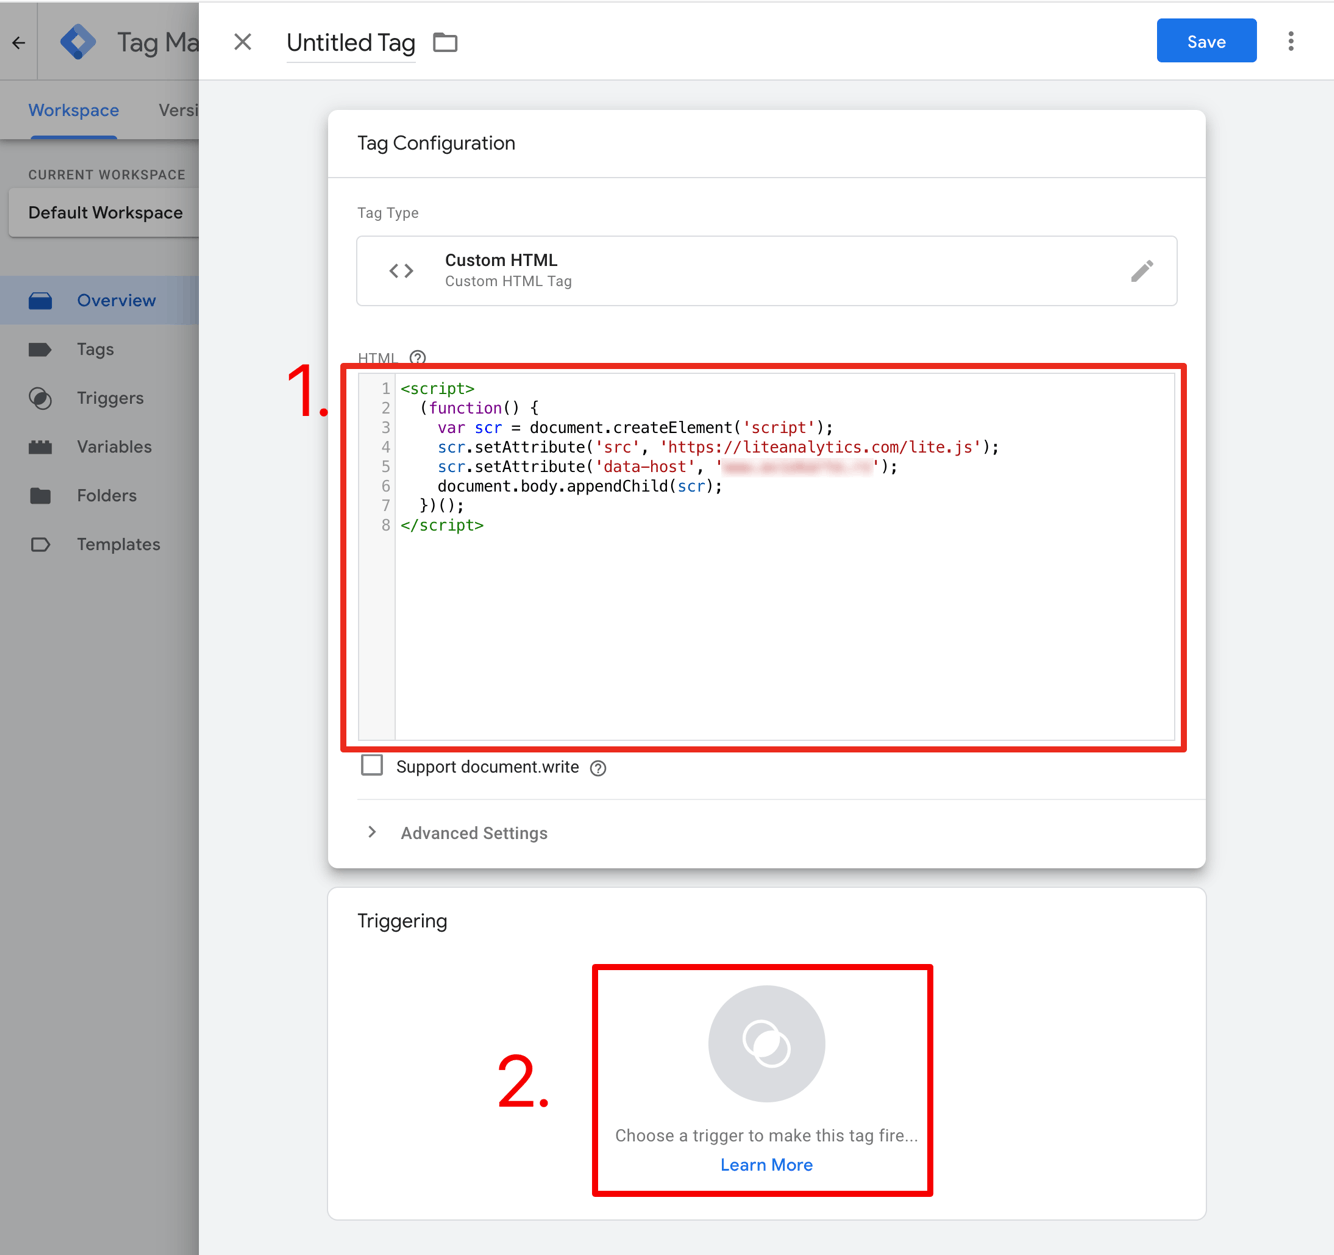Click 'Choose a trigger to make this tag fire' text
Viewport: 1334px width, 1255px height.
click(766, 1135)
